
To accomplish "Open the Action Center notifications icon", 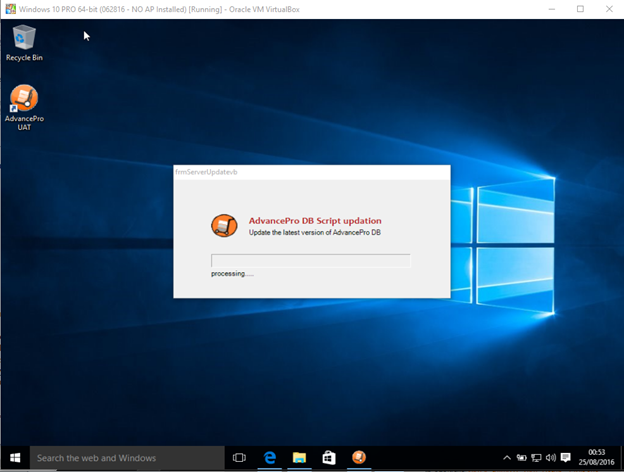I will [x=567, y=458].
